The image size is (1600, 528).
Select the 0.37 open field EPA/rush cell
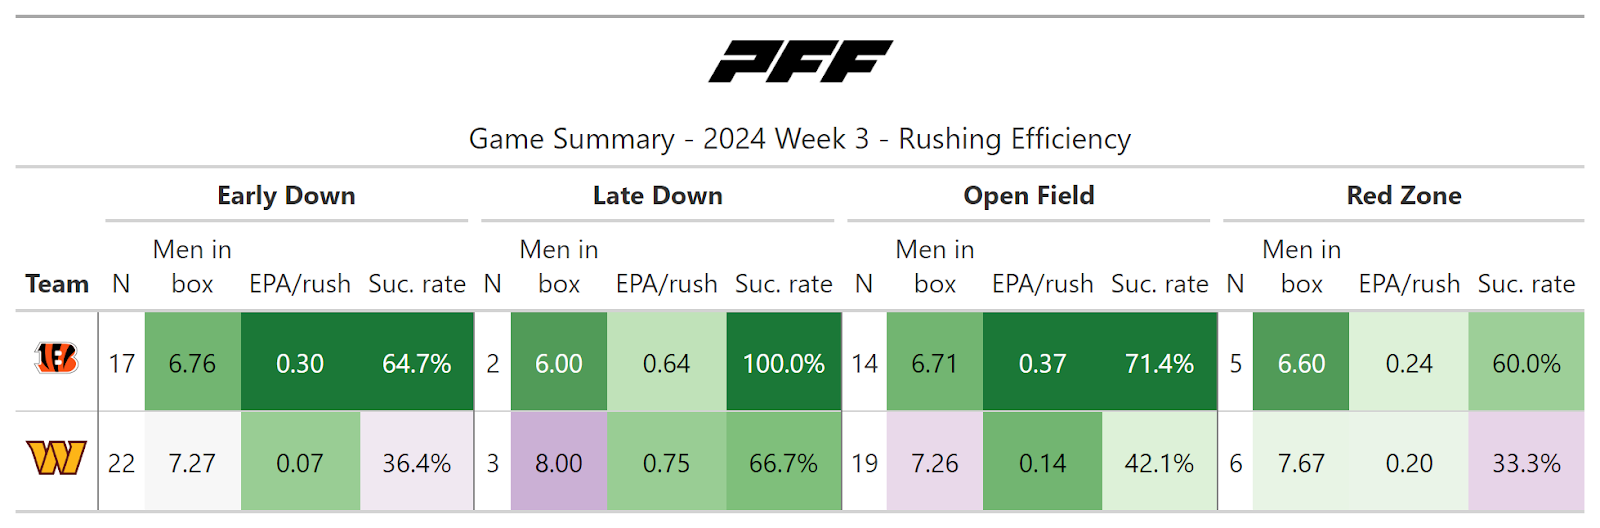pyautogui.click(x=1042, y=363)
